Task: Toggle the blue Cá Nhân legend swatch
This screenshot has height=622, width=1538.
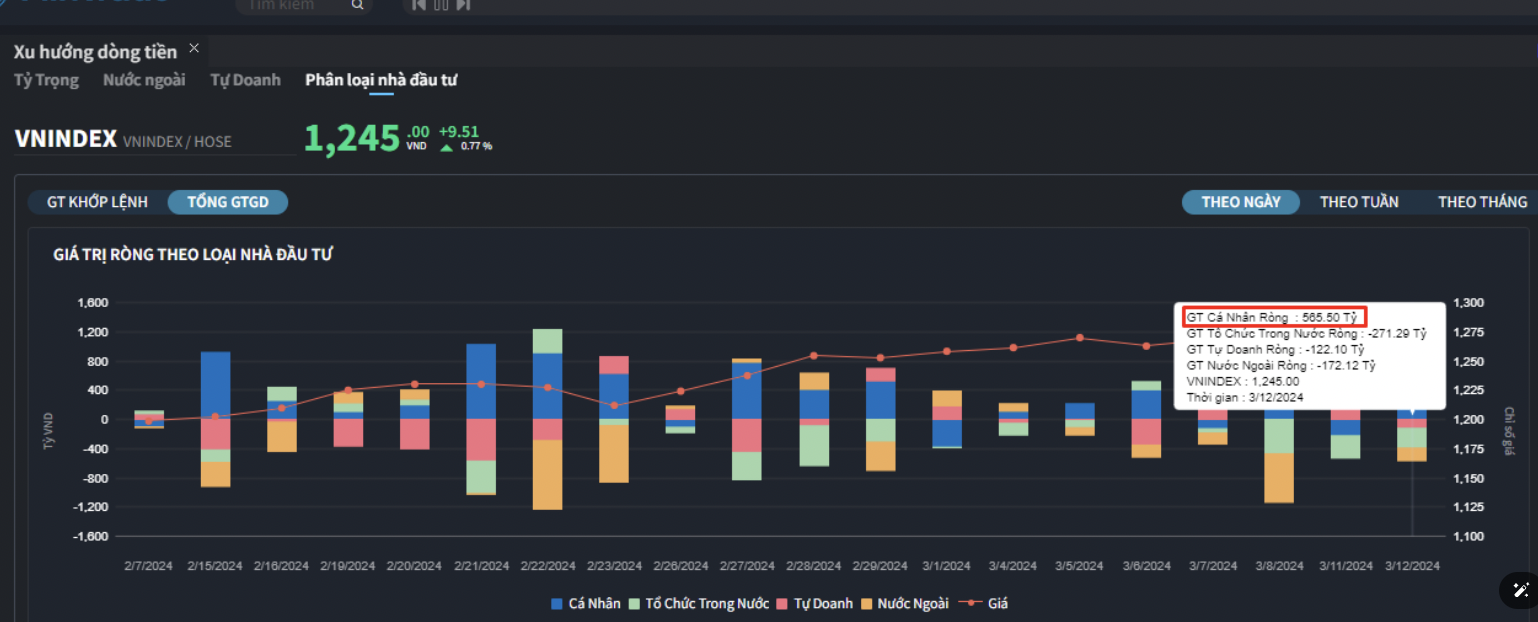Action: pyautogui.click(x=558, y=604)
